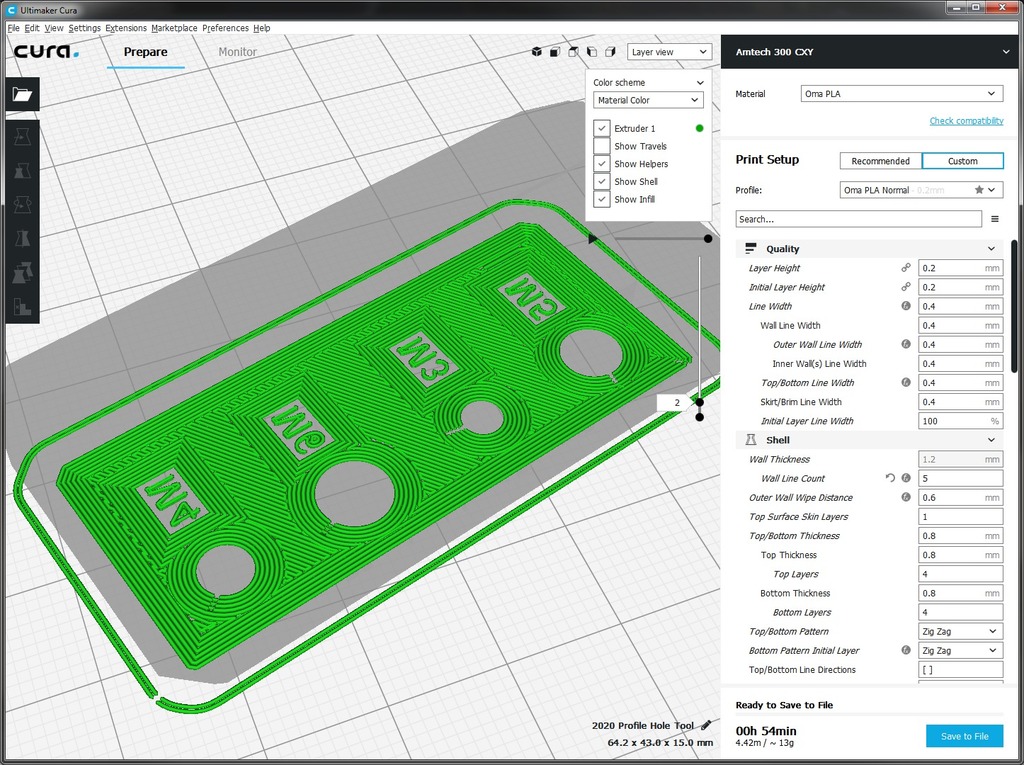Click the pencil icon beside model name

(706, 725)
